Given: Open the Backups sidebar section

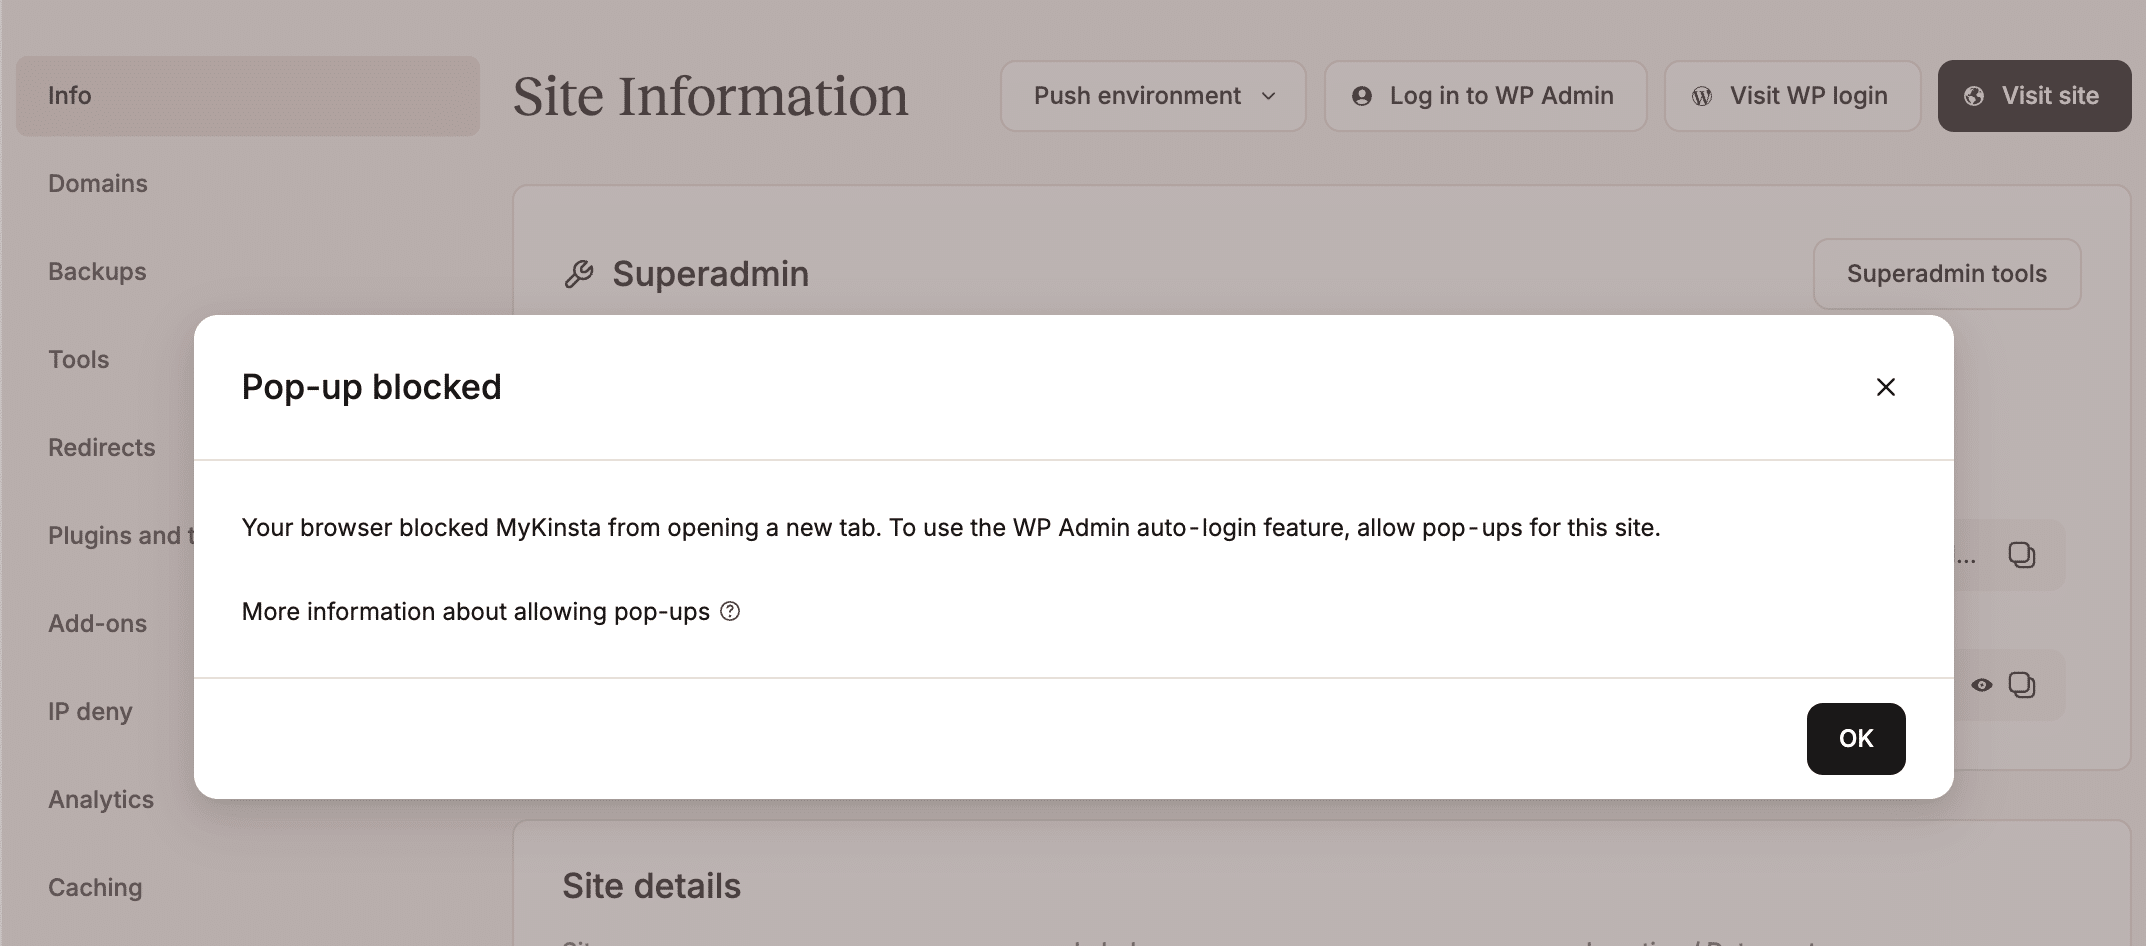Looking at the screenshot, I should point(97,272).
